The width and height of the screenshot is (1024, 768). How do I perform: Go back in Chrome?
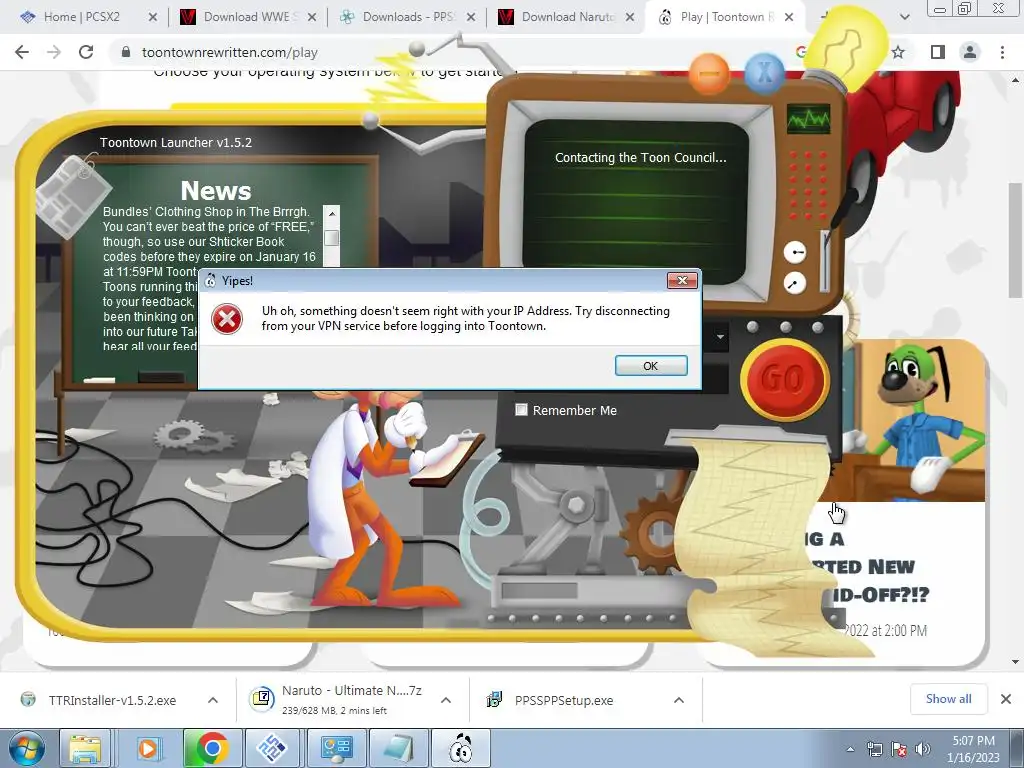(22, 52)
